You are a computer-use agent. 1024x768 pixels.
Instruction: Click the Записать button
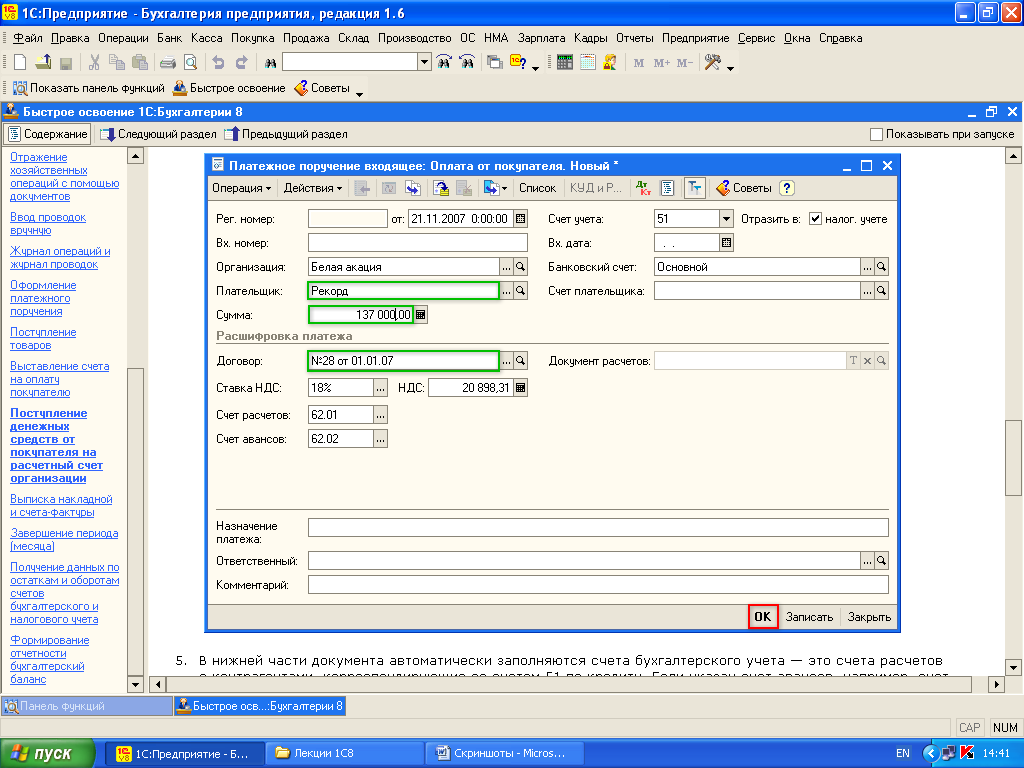click(x=809, y=616)
